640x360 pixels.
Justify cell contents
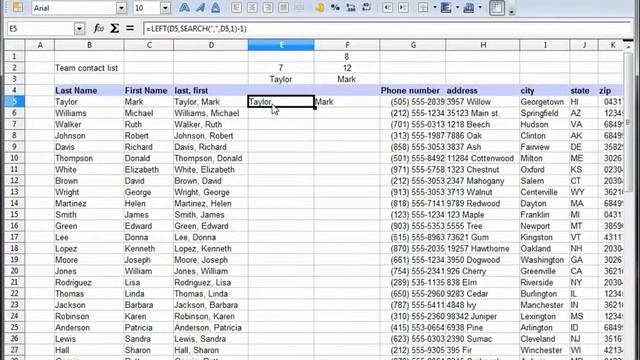(x=284, y=8)
